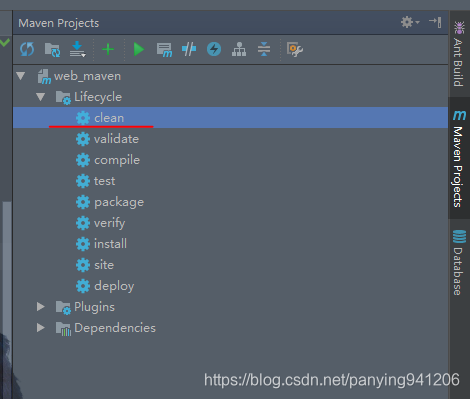Click the Maven Projects panel title
The image size is (470, 399).
(59, 23)
